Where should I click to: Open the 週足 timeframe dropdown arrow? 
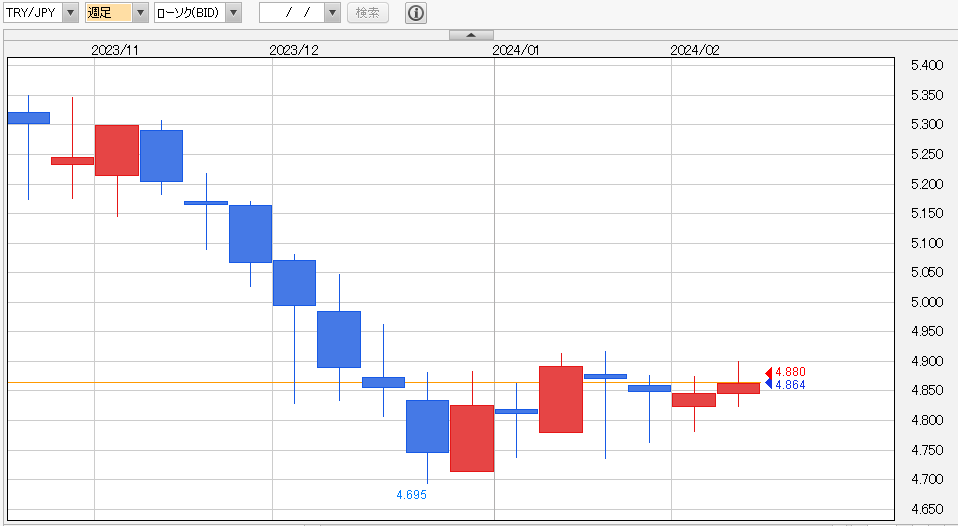141,12
